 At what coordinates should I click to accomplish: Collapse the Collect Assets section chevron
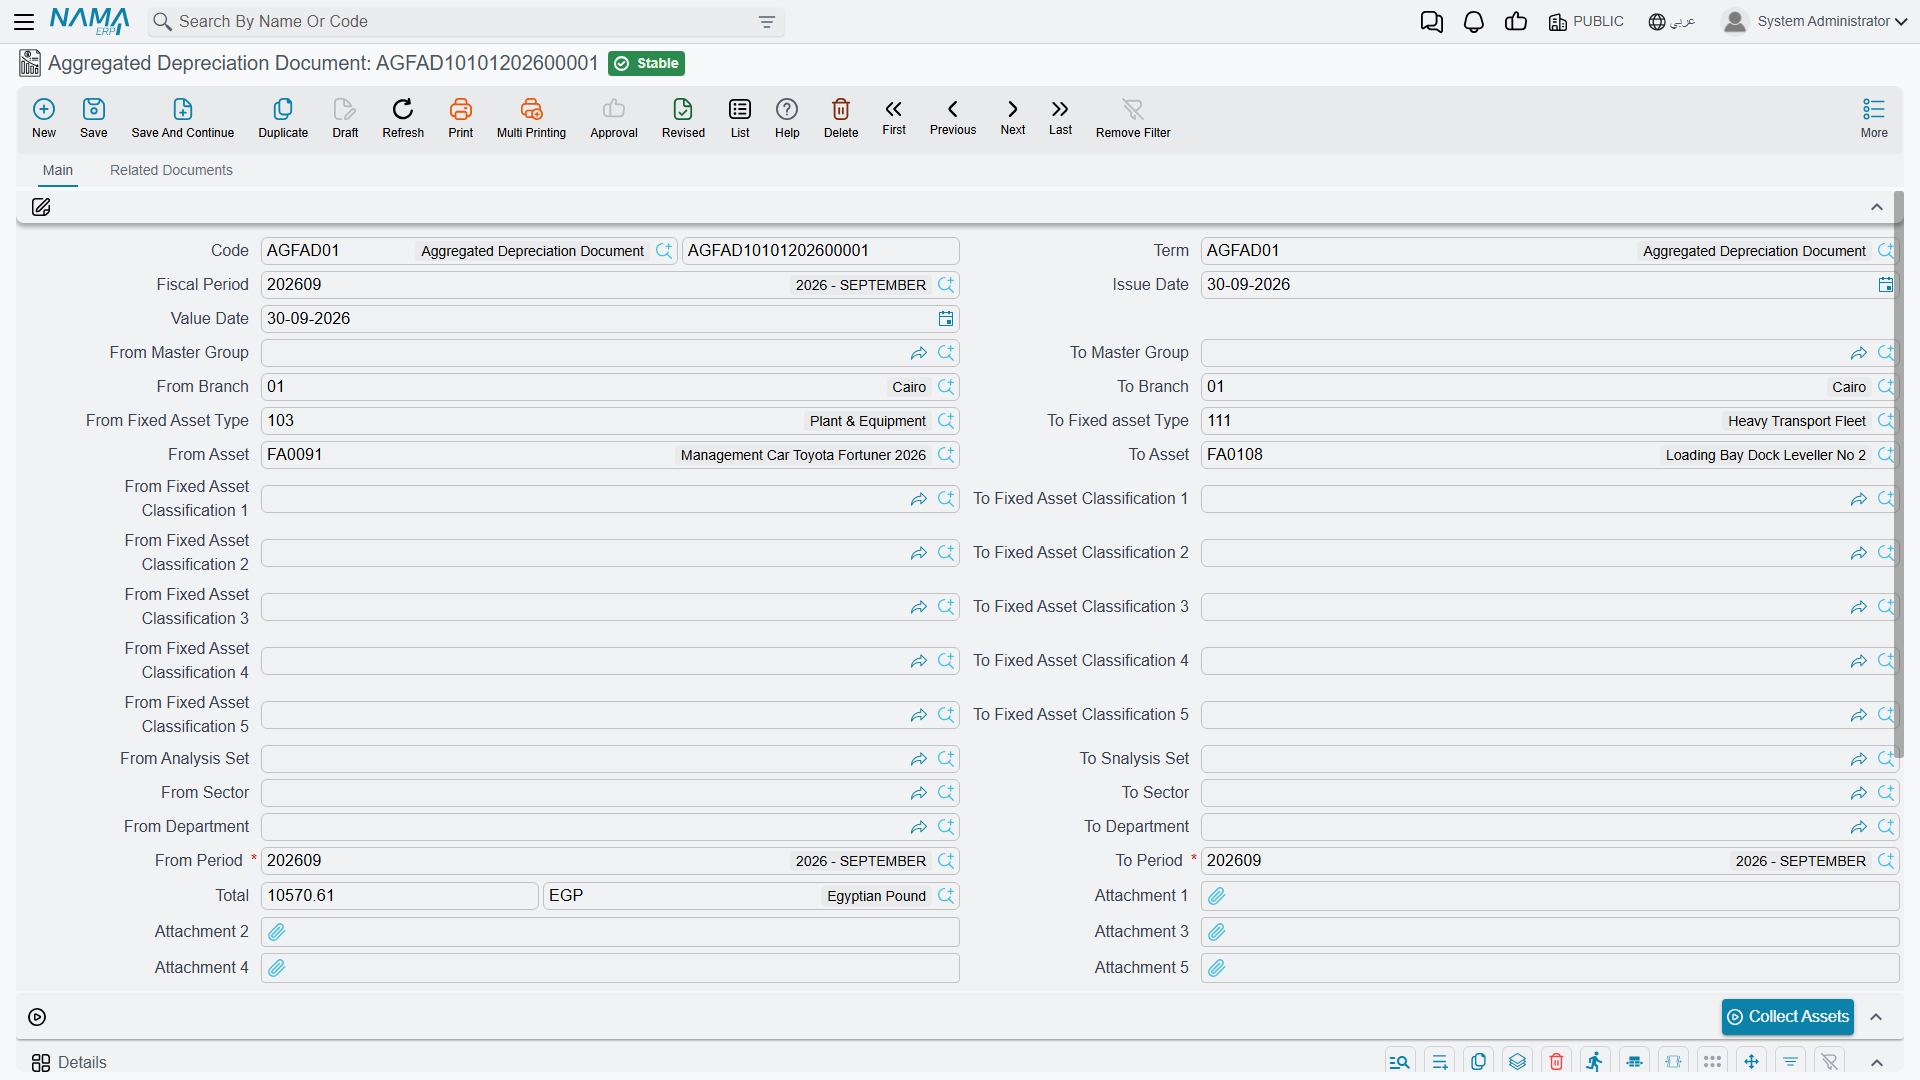pos(1877,1017)
